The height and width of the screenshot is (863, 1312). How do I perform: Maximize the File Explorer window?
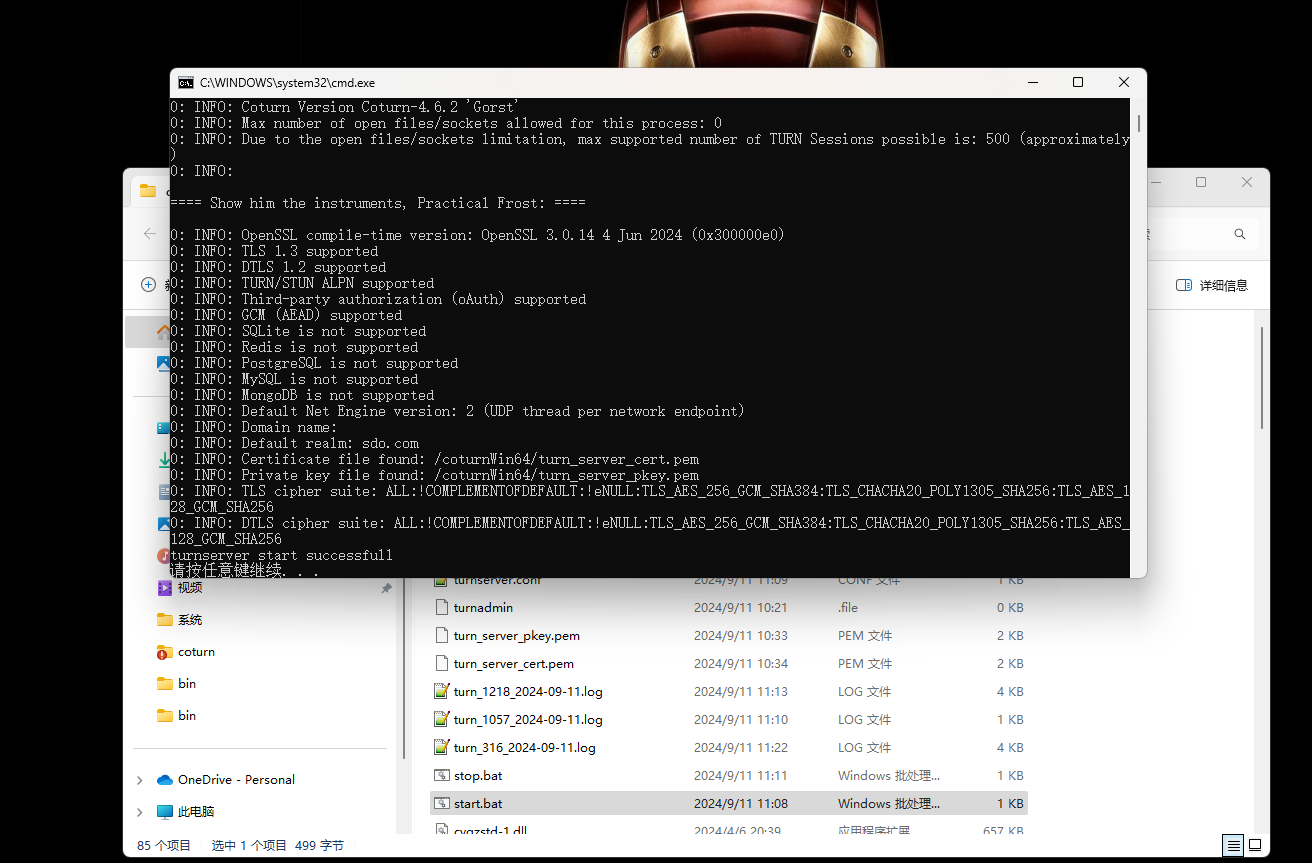pyautogui.click(x=1201, y=182)
